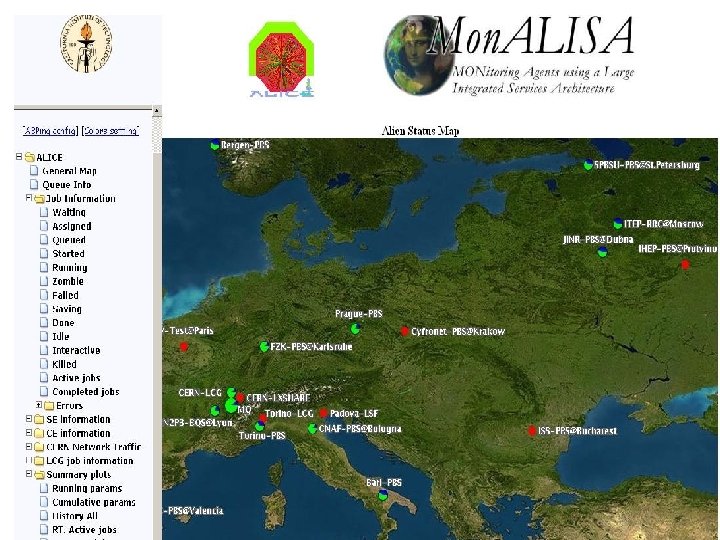Image resolution: width=720 pixels, height=540 pixels.
Task: Open the Completed jobs page
Action: pos(86,392)
